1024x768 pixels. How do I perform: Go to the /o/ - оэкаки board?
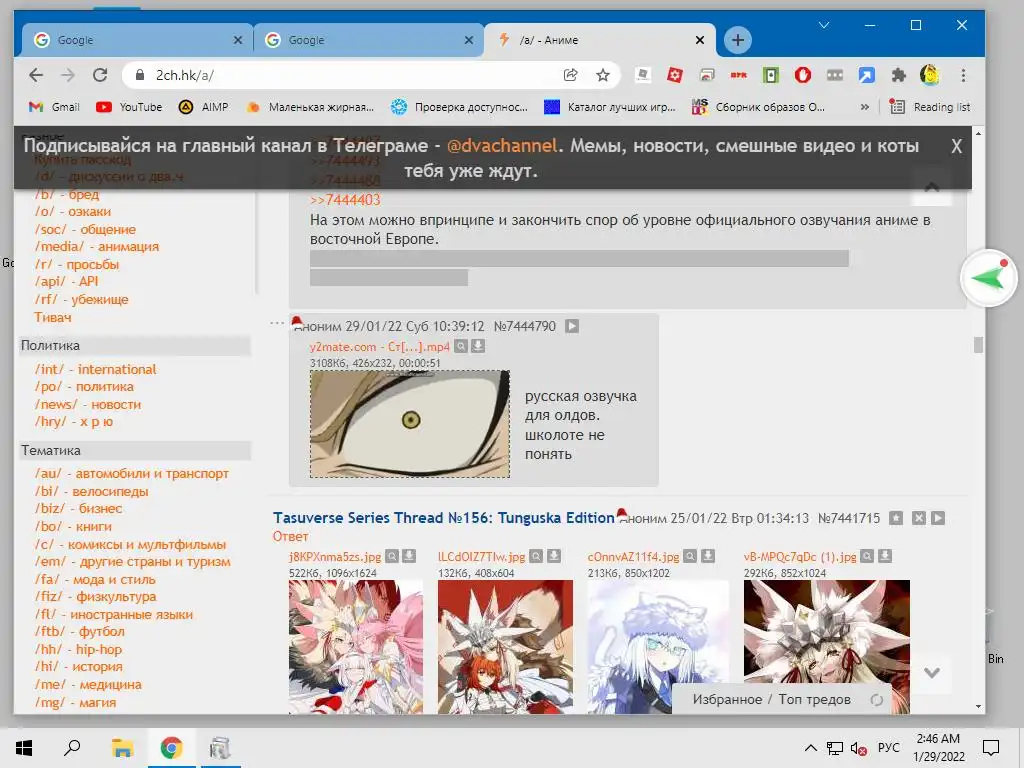(73, 212)
